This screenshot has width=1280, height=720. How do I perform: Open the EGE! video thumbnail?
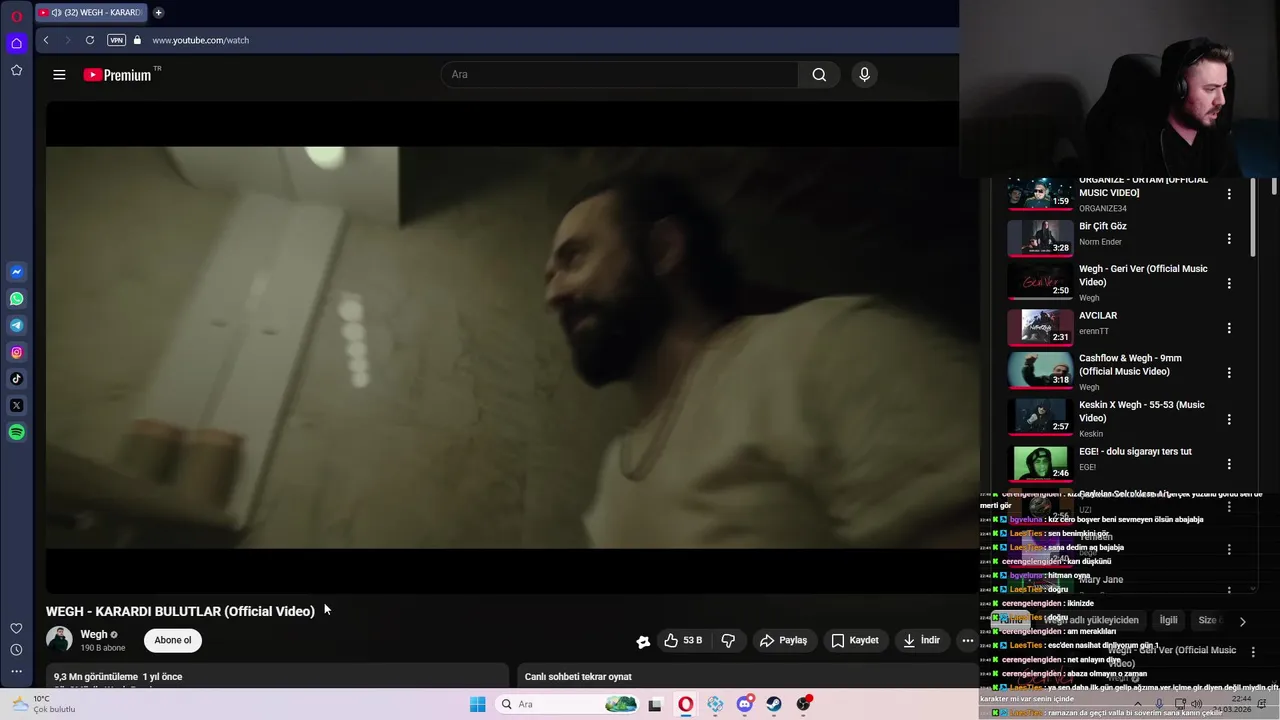click(1040, 463)
